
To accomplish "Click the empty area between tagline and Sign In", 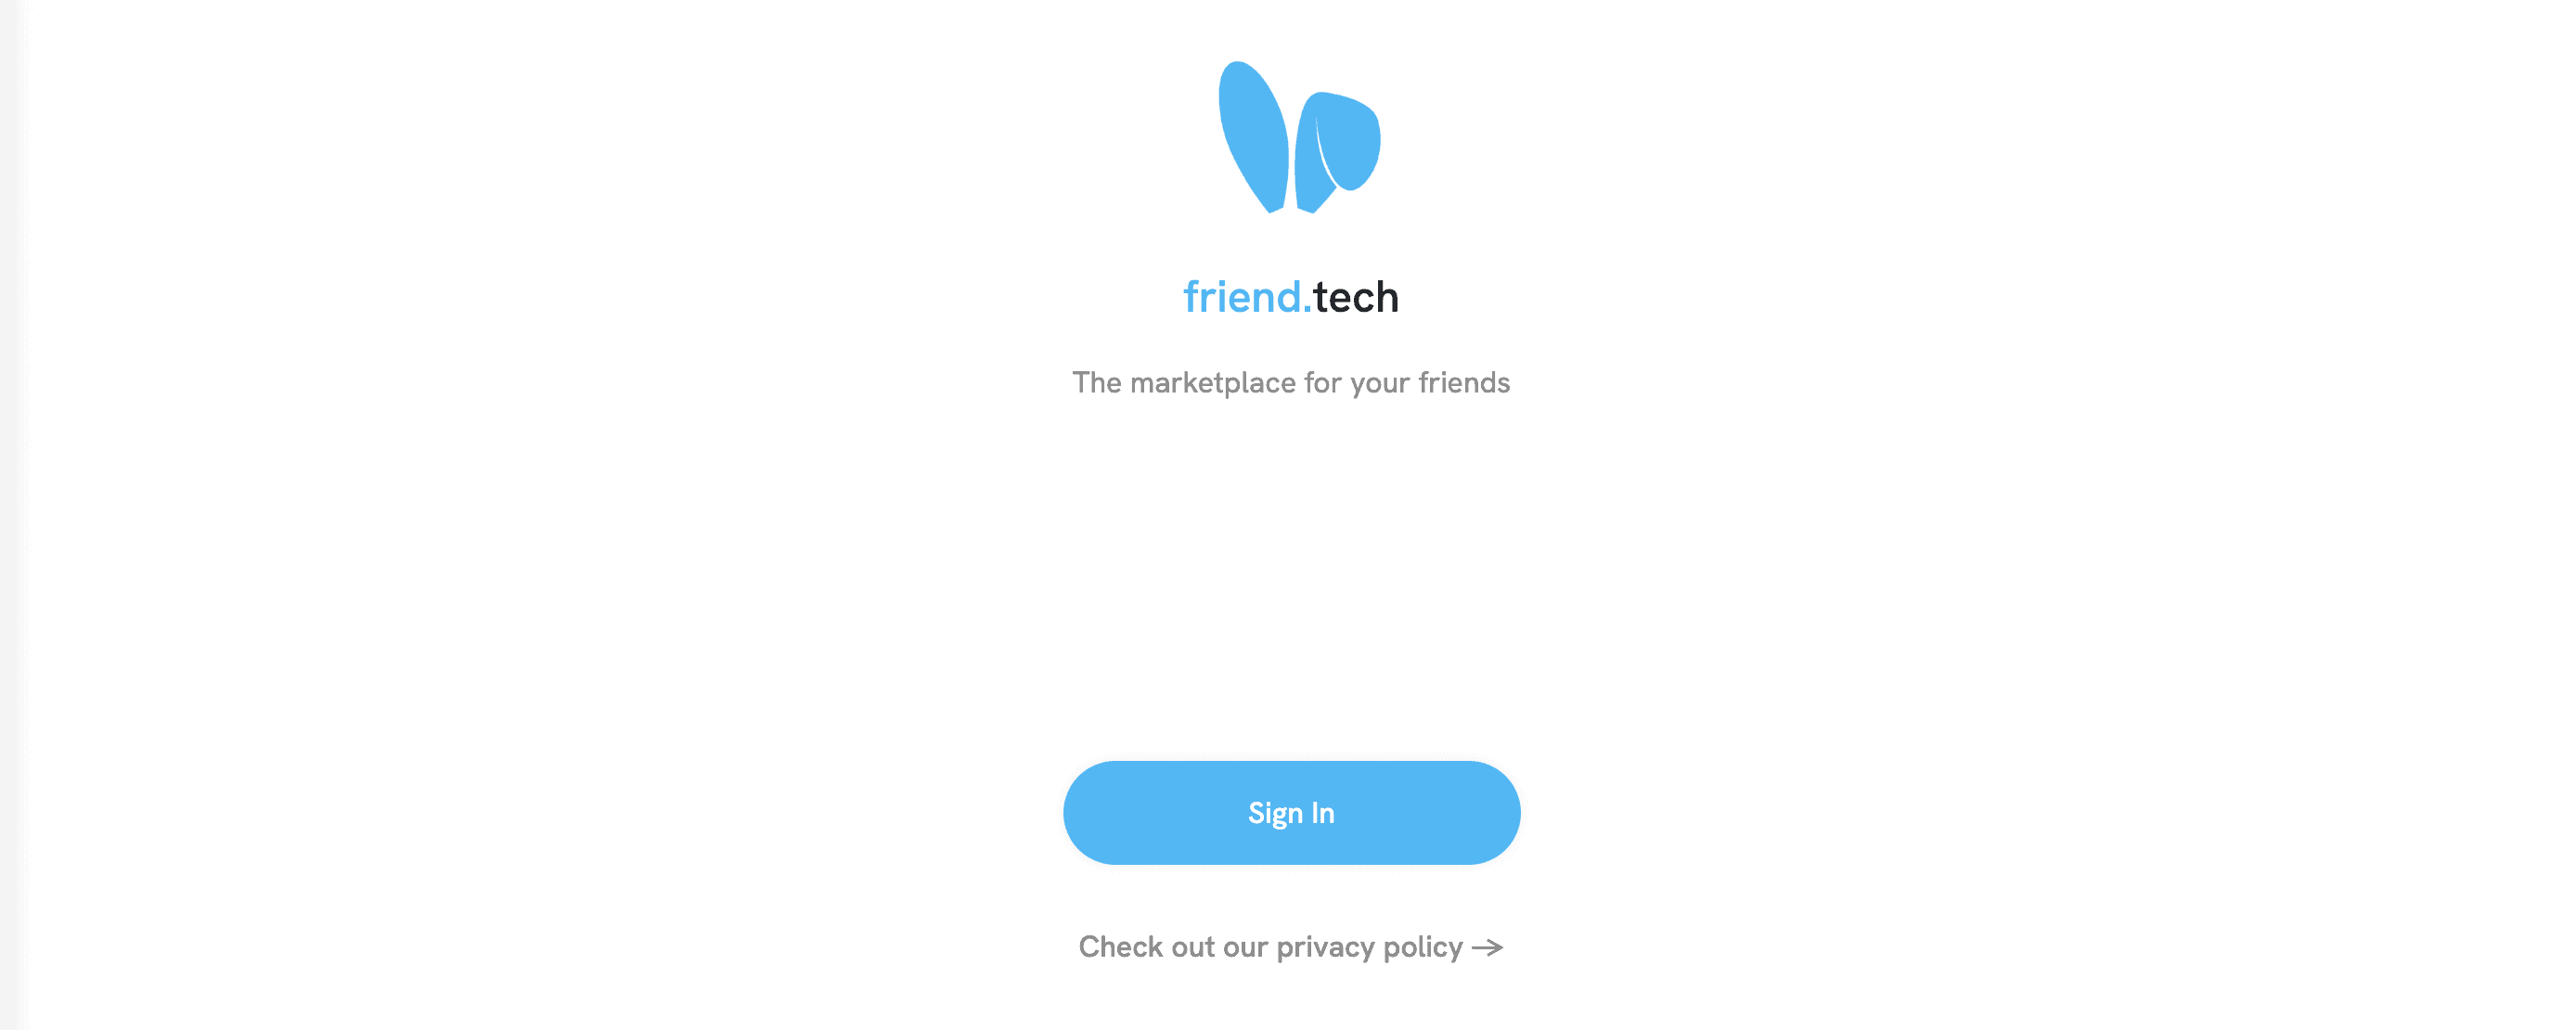I will coord(1291,580).
